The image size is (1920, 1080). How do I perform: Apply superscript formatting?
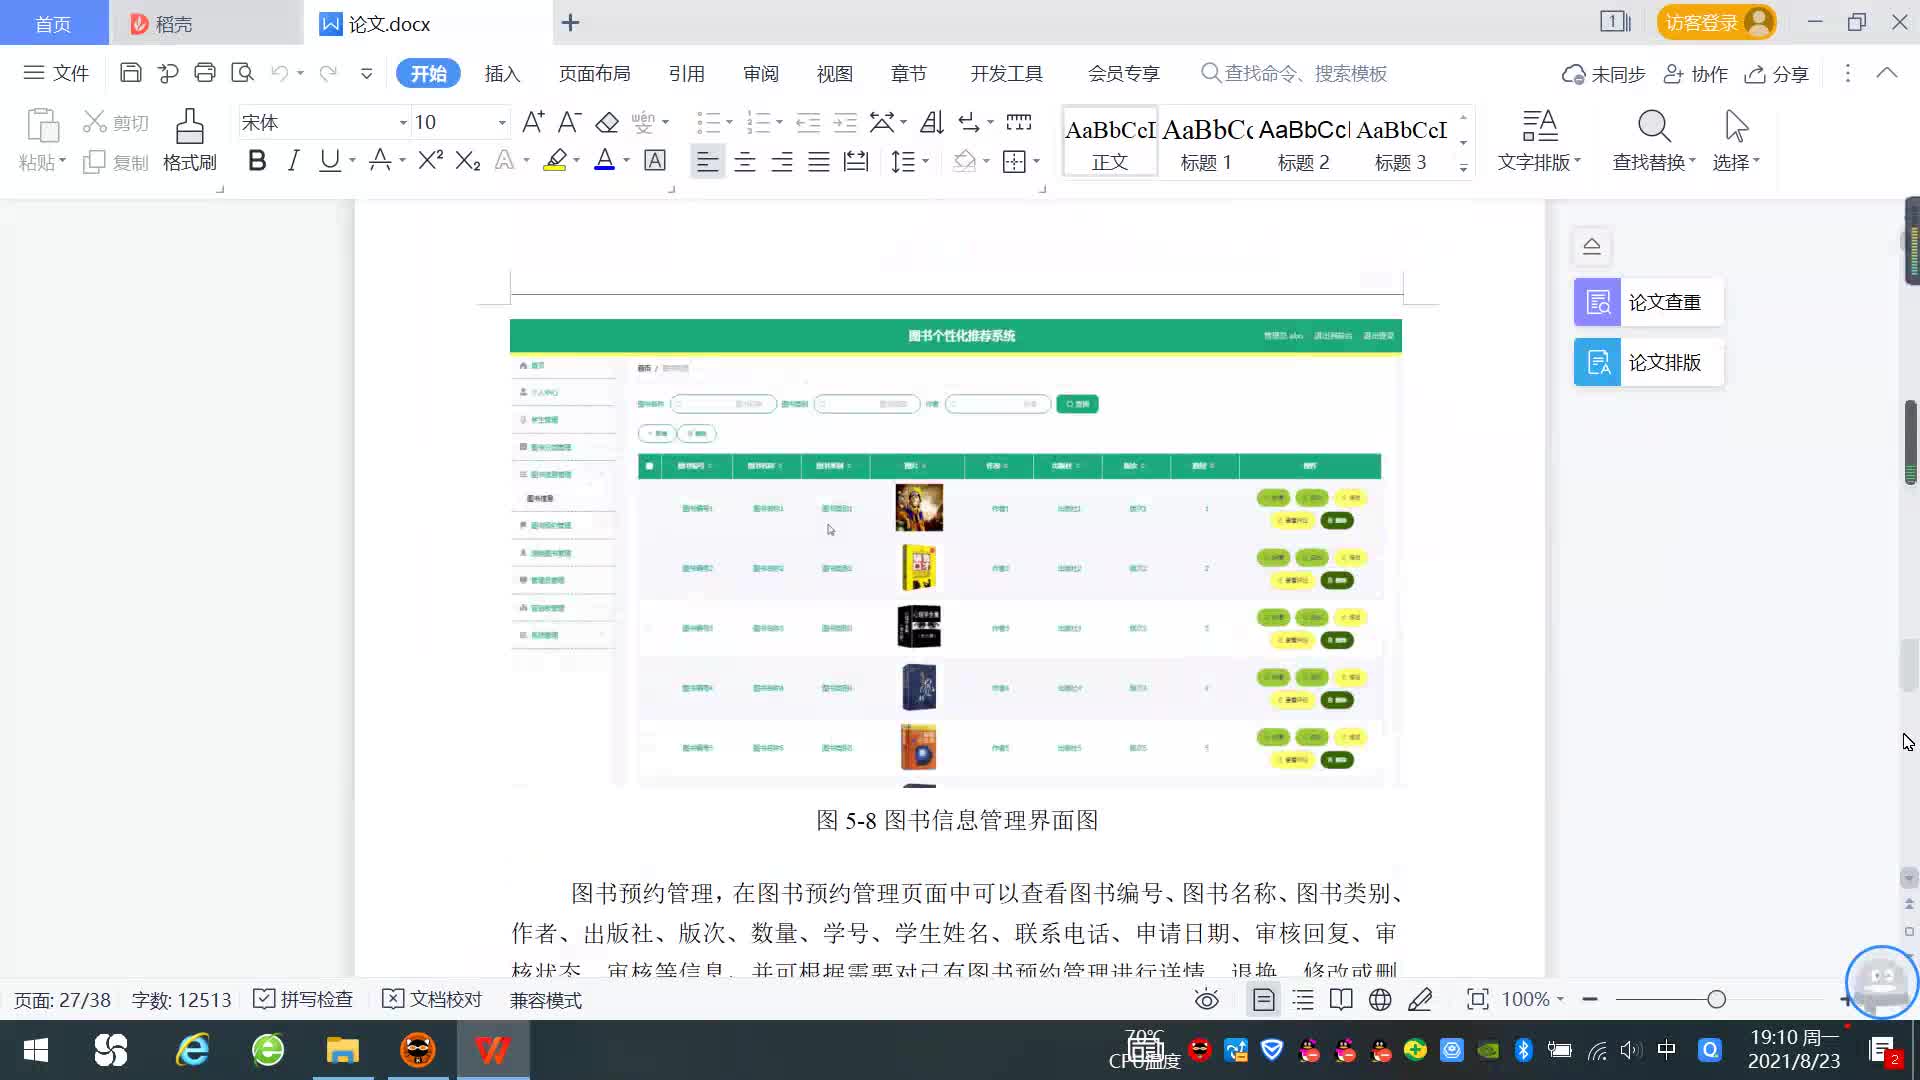431,160
